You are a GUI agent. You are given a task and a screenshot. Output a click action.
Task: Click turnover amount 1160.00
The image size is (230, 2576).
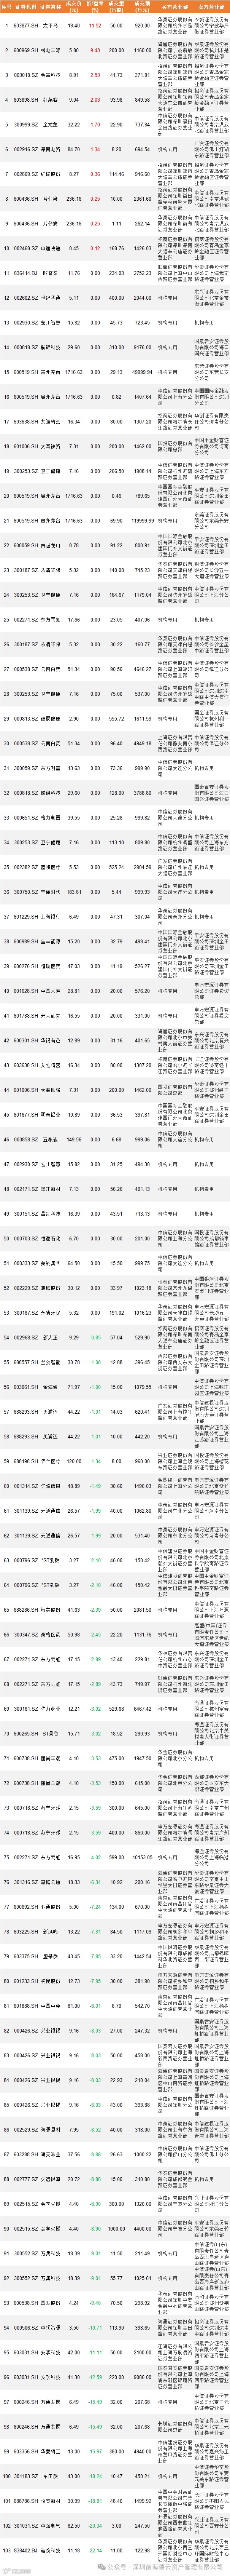pyautogui.click(x=143, y=49)
